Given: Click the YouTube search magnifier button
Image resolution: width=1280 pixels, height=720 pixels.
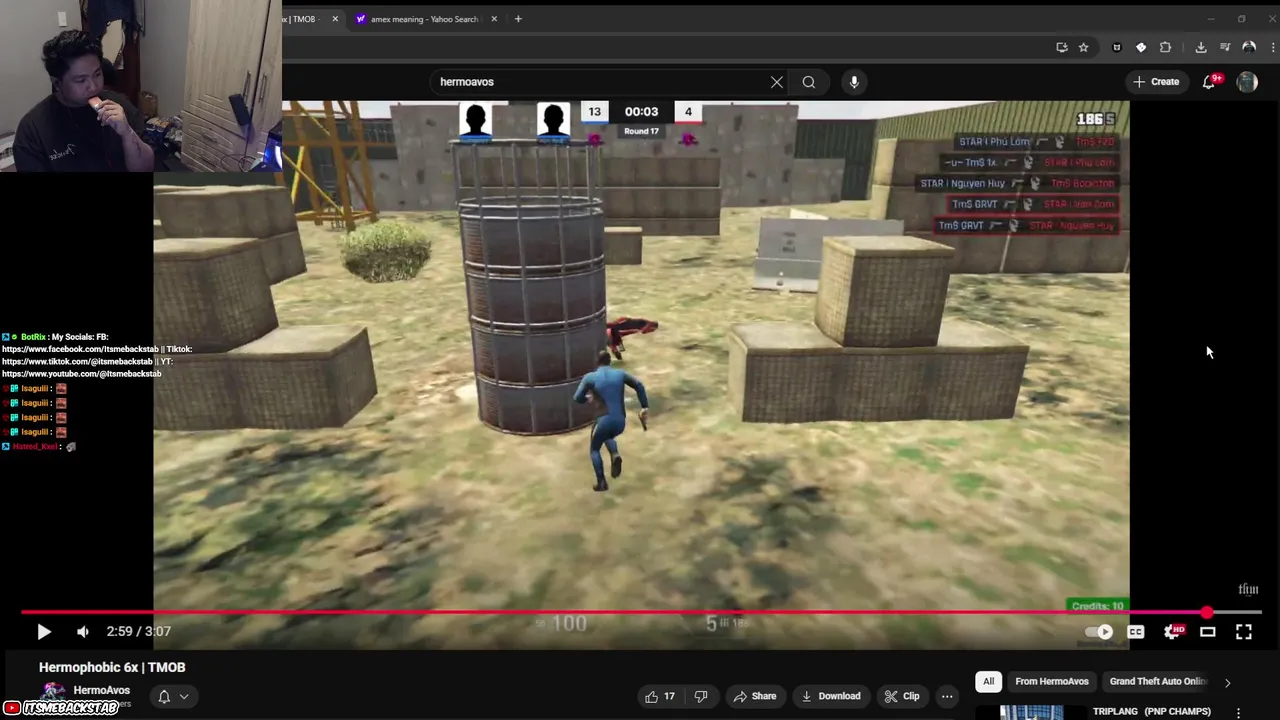Looking at the screenshot, I should [809, 82].
